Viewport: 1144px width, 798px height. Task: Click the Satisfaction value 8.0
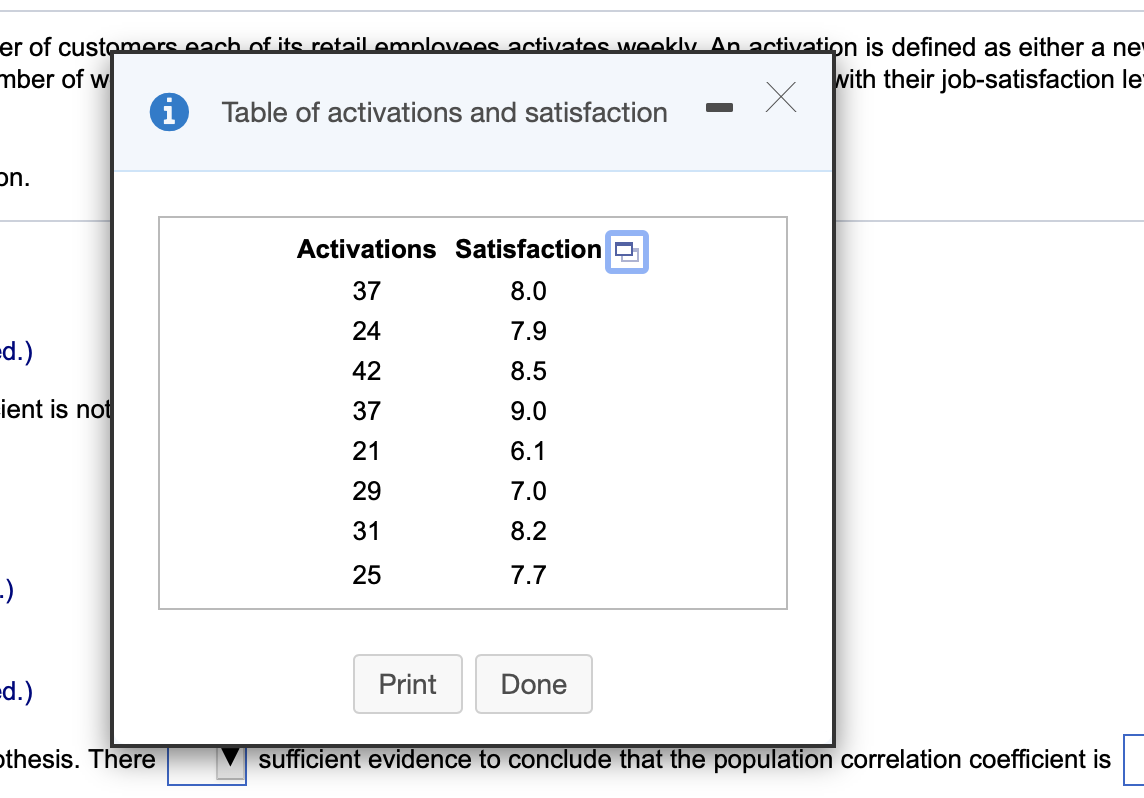[x=528, y=291]
